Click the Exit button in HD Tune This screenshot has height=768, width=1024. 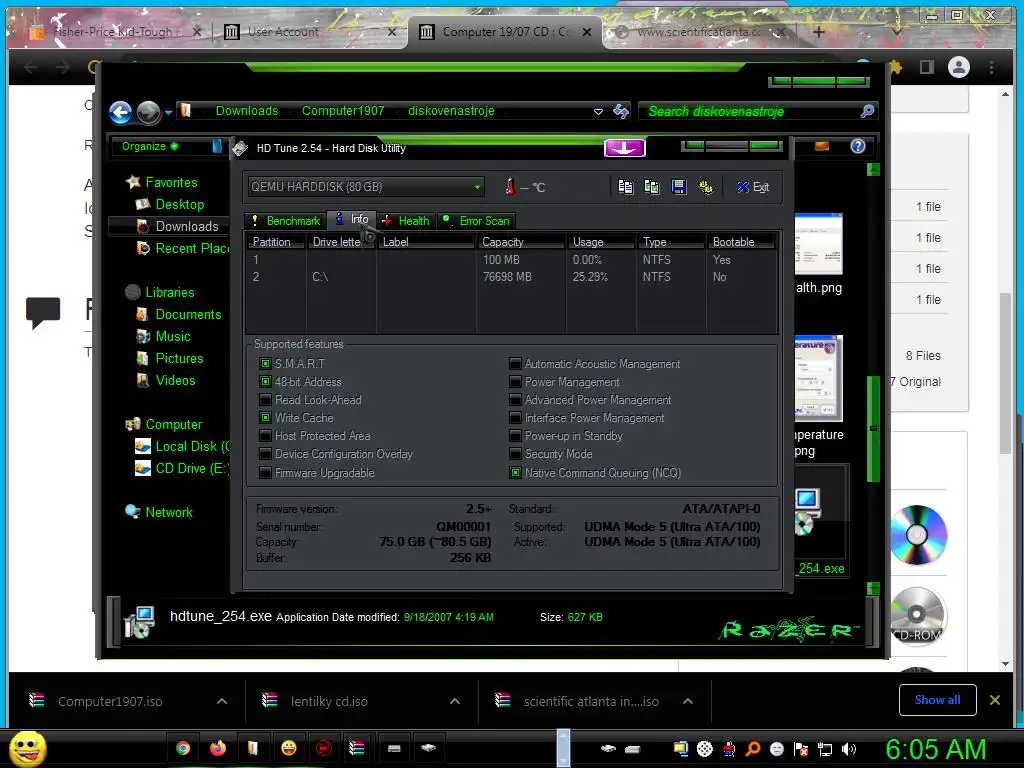pos(752,187)
